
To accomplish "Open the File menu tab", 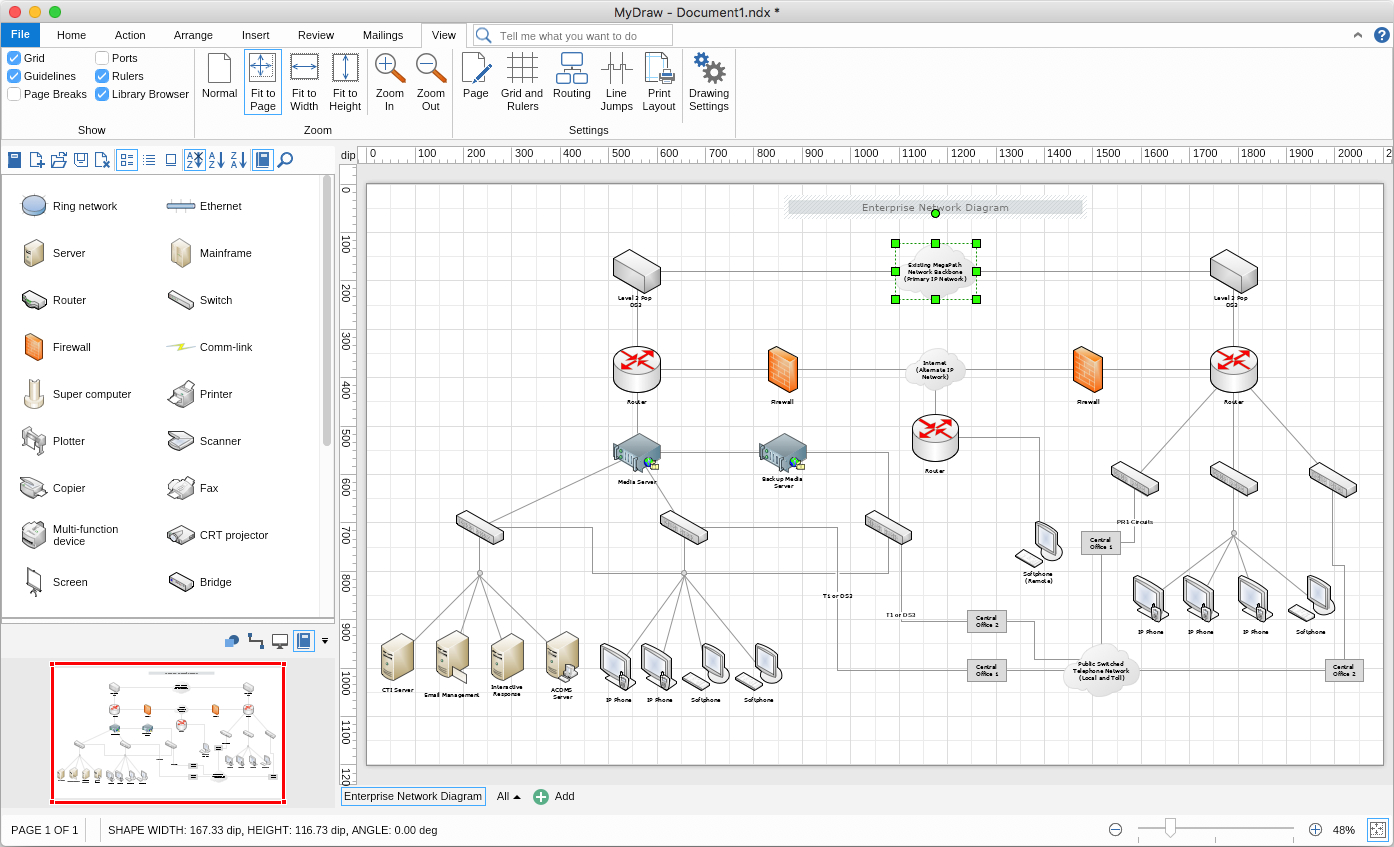I will coord(20,35).
